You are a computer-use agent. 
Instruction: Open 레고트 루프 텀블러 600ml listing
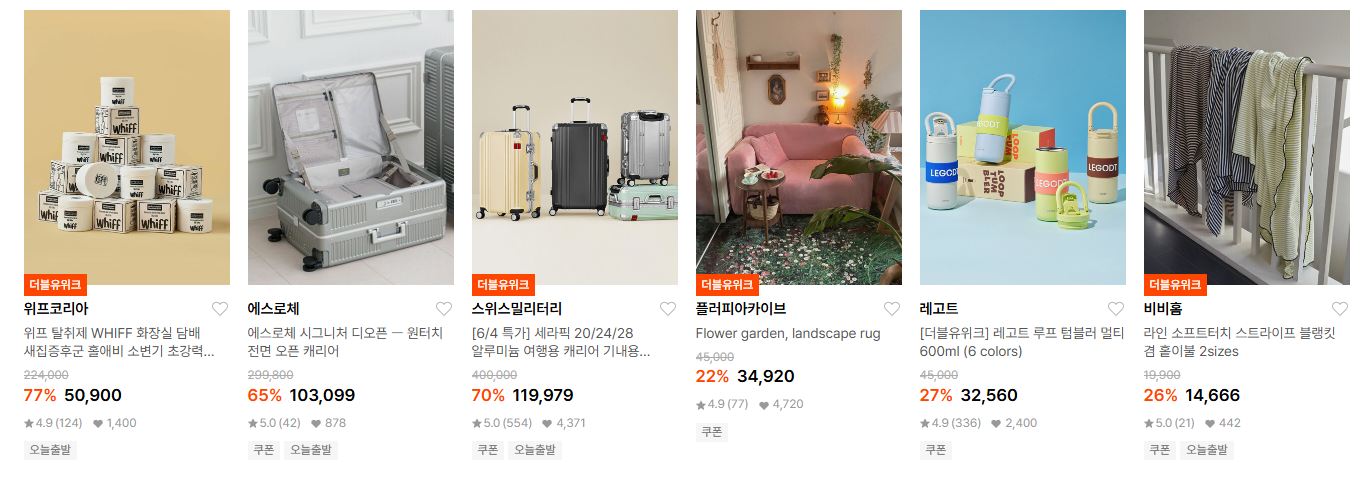[x=1022, y=342]
